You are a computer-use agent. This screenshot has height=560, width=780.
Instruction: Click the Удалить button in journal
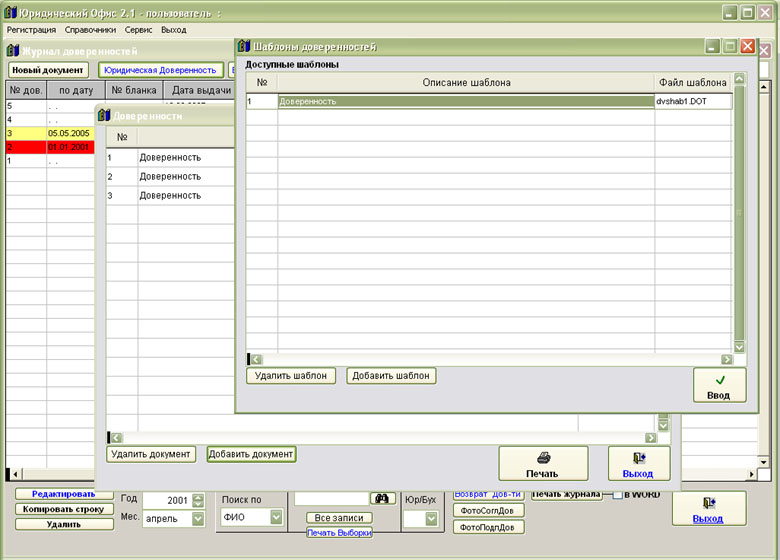pyautogui.click(x=64, y=524)
